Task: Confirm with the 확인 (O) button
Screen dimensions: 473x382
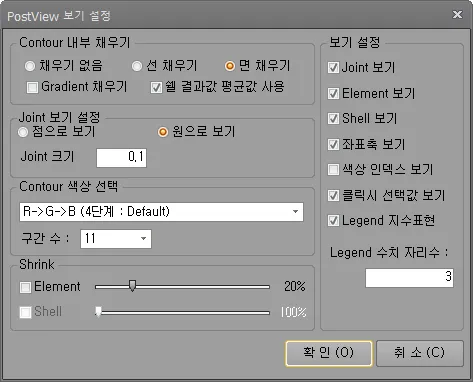Action: pyautogui.click(x=329, y=353)
